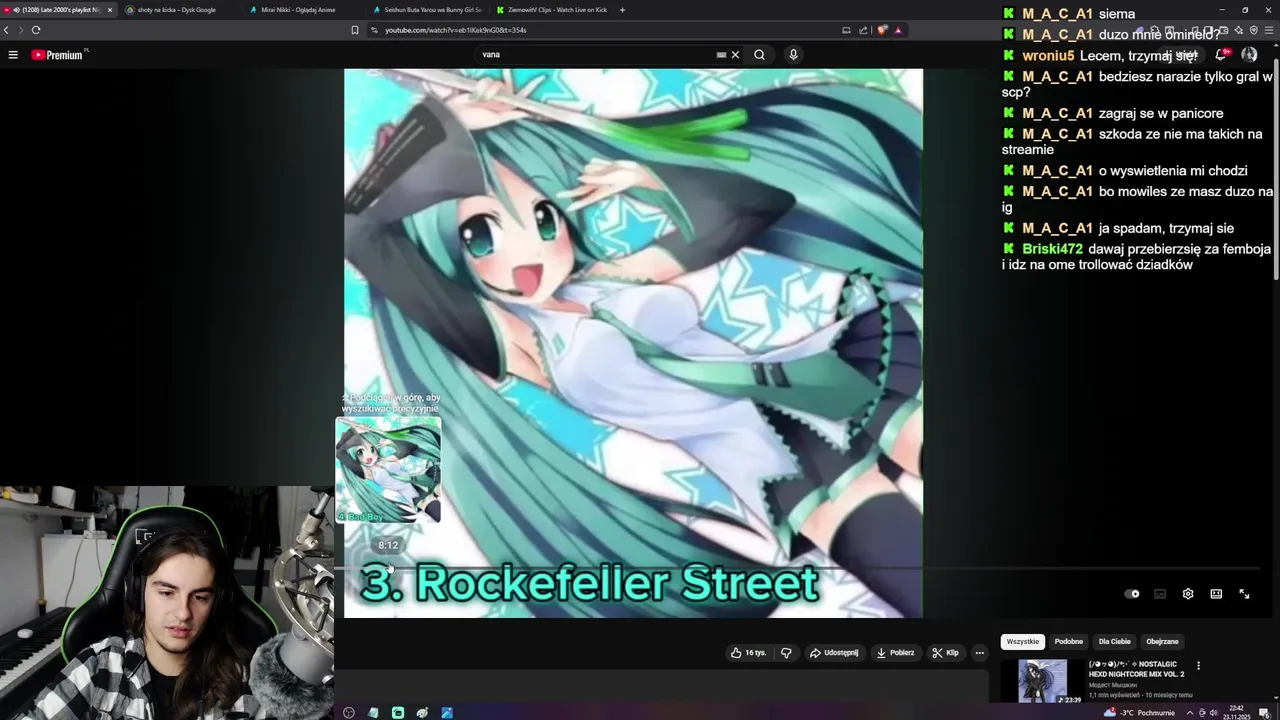
Task: Dislike the video with thumbs-down button
Action: click(x=786, y=653)
